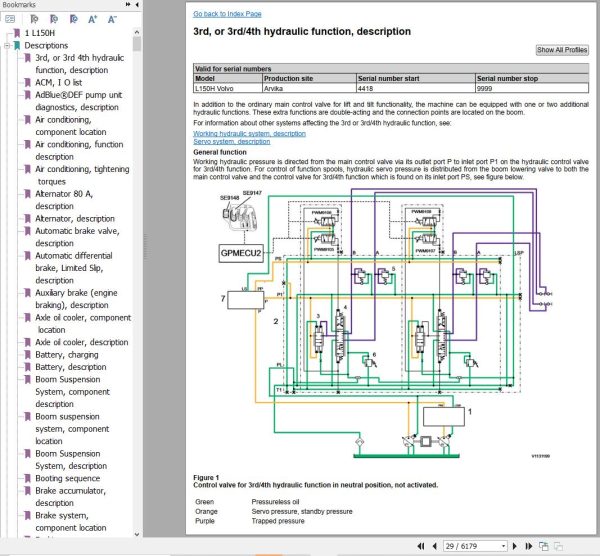Click the teal Descriptions bookmark icon
This screenshot has height=556, width=600.
pyautogui.click(x=17, y=46)
